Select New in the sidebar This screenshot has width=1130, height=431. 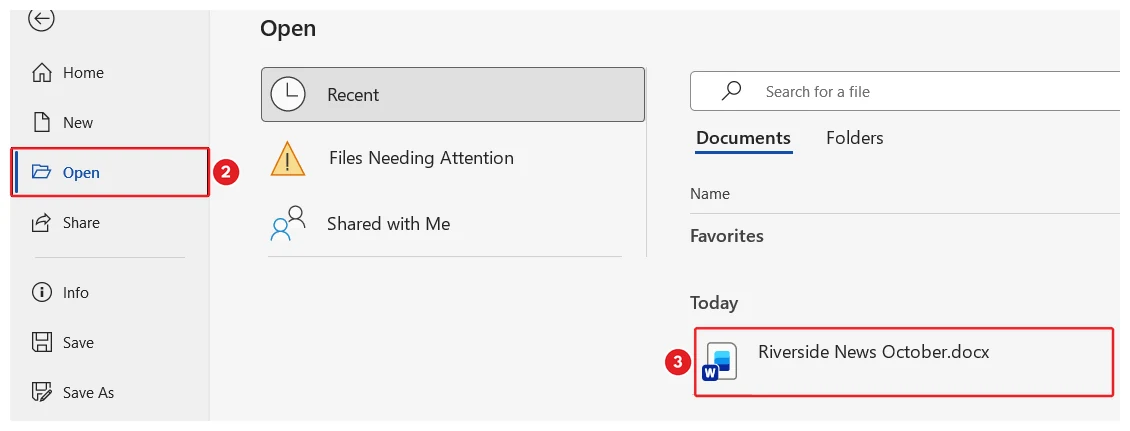[x=110, y=123]
